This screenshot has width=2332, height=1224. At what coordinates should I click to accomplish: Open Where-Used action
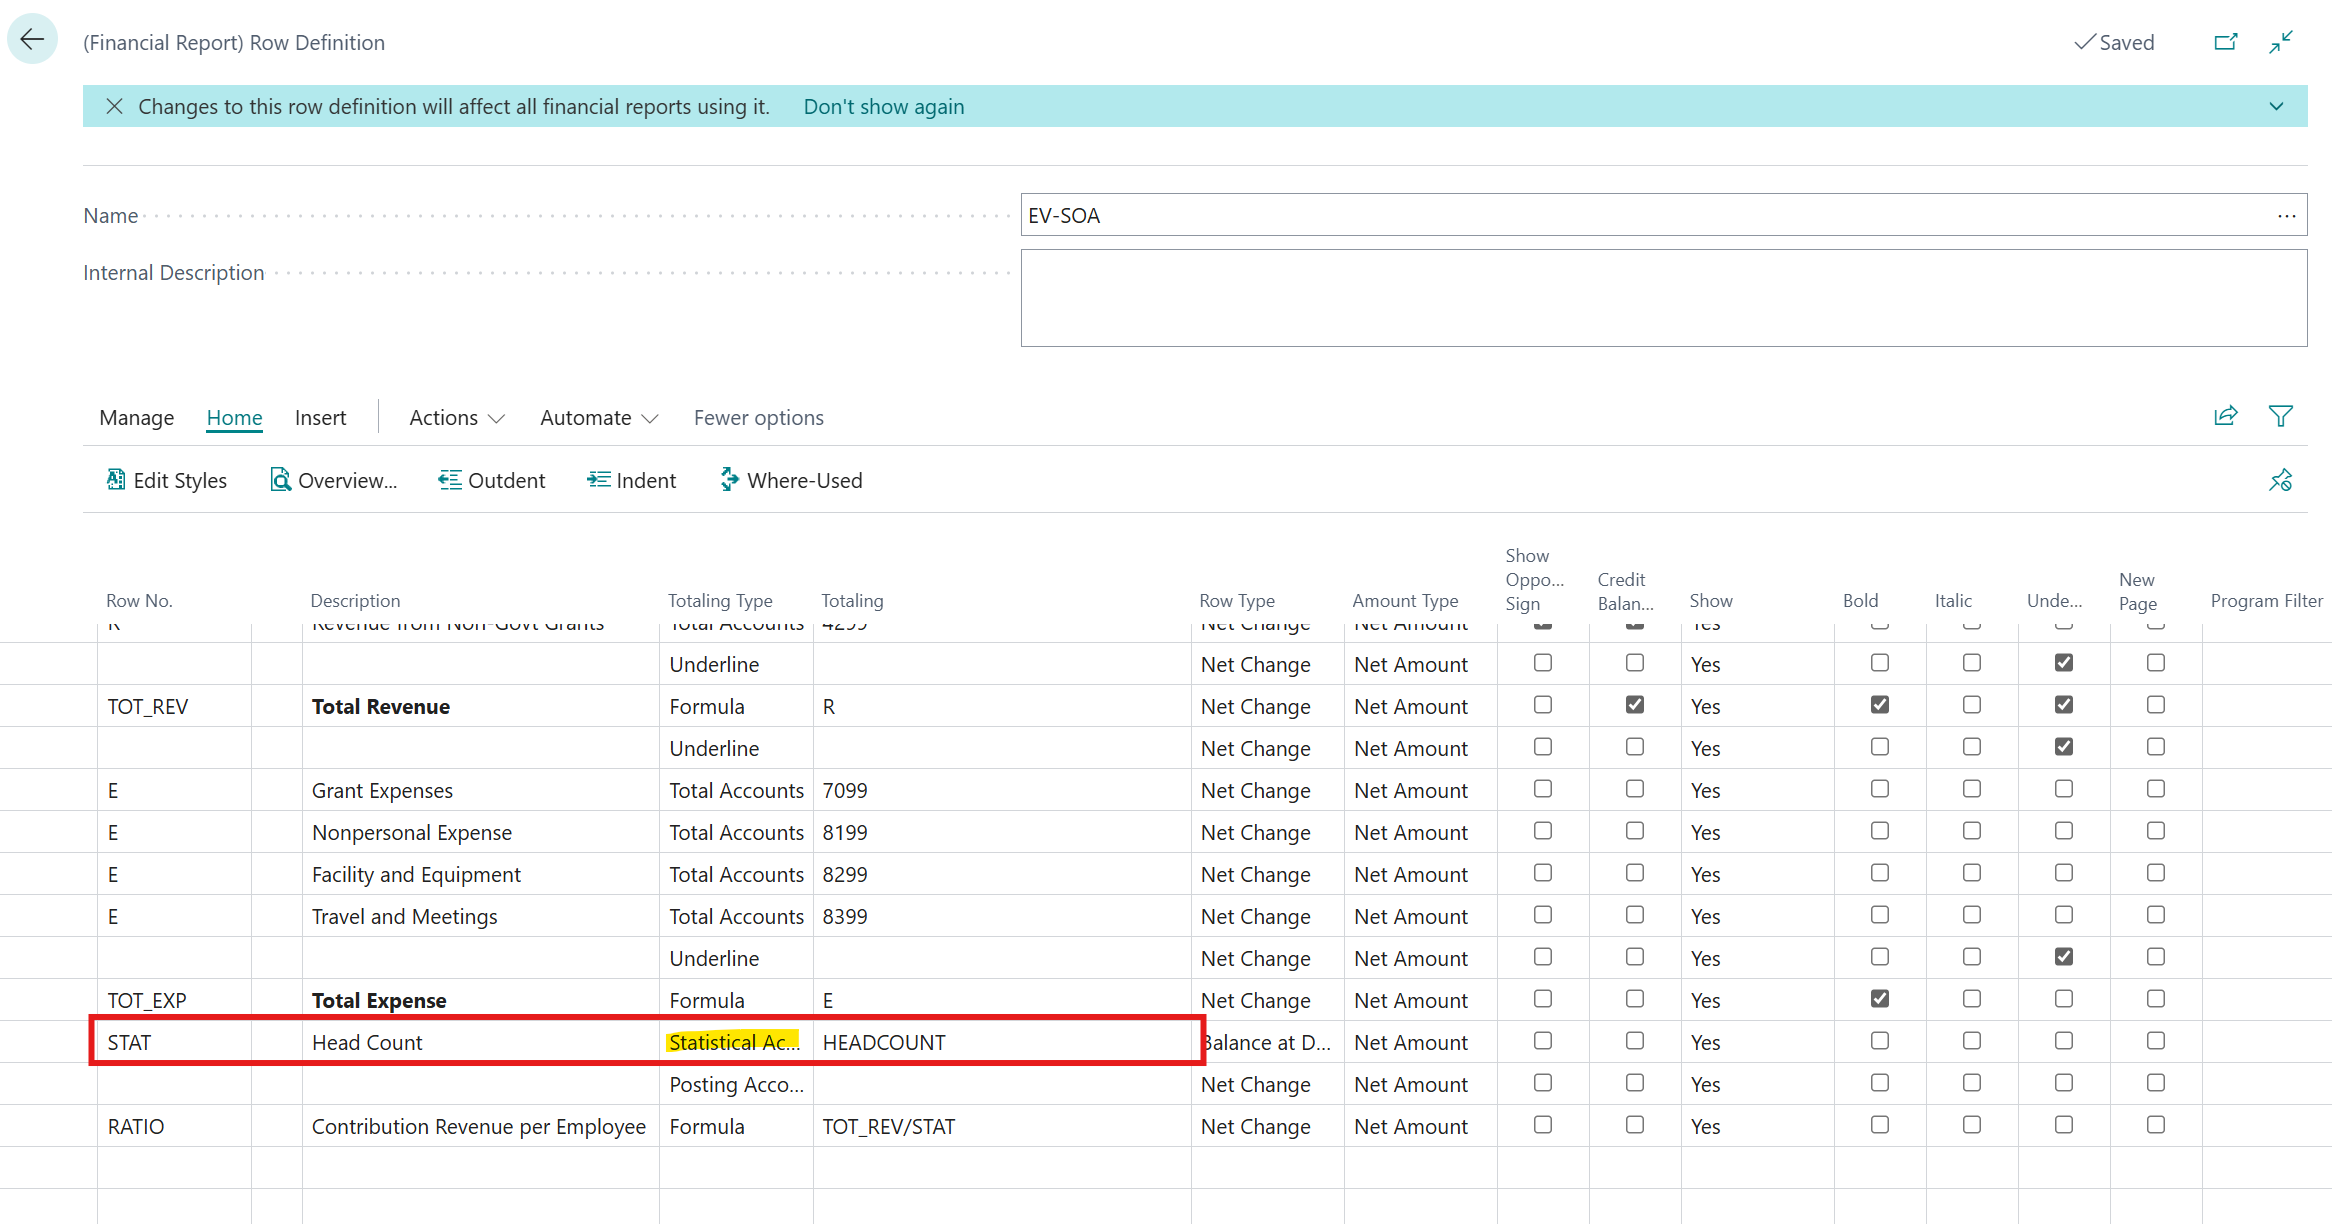[791, 481]
